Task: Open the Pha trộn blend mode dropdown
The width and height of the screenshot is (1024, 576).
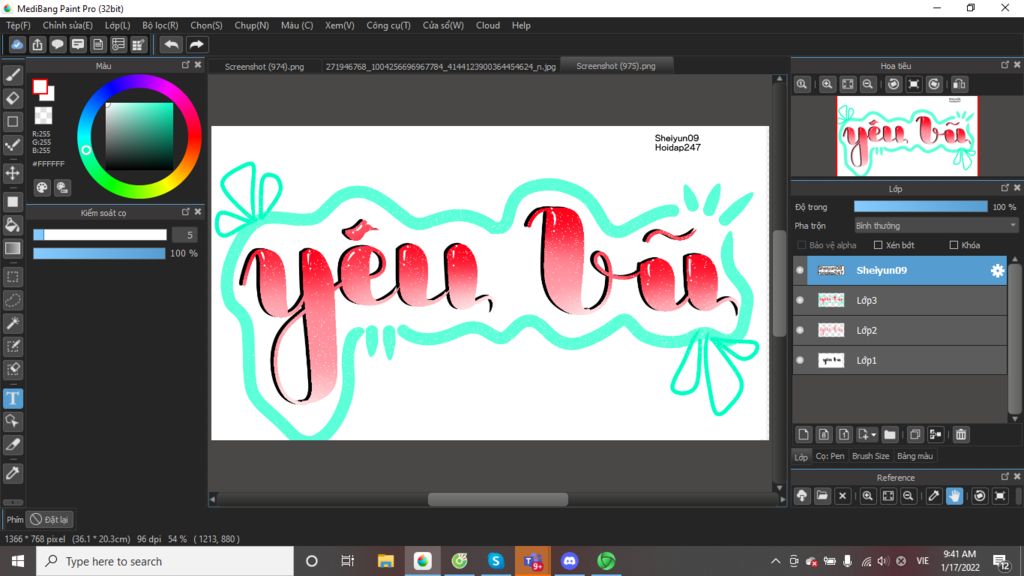Action: click(935, 225)
